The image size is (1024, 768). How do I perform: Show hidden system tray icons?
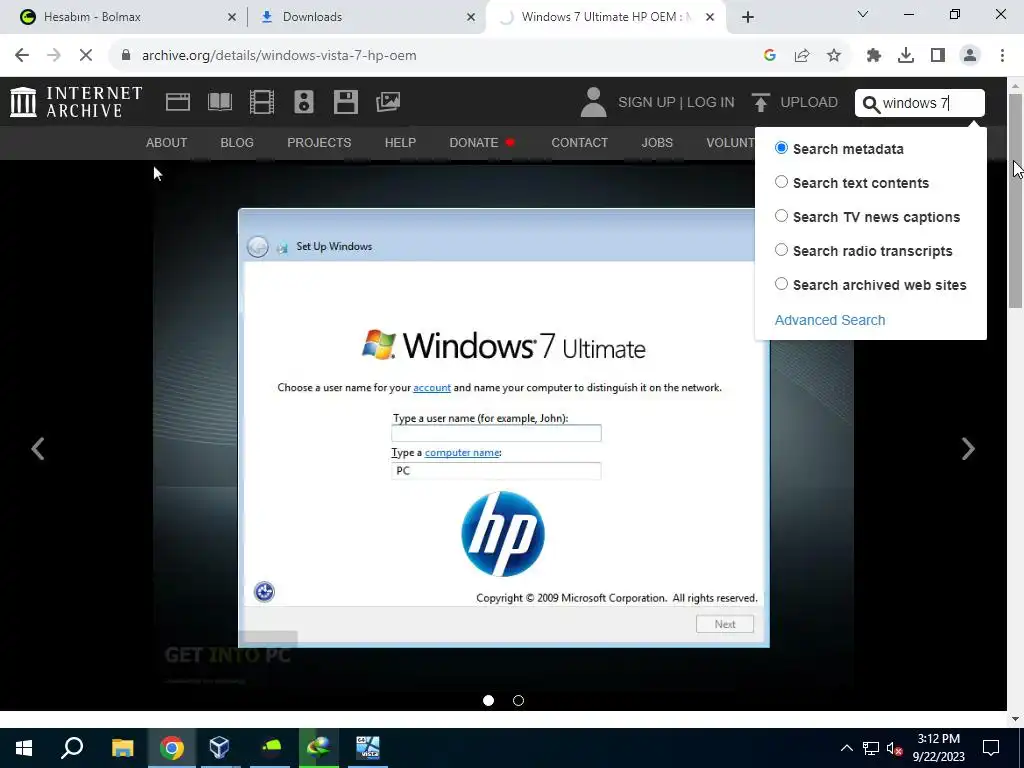click(846, 748)
